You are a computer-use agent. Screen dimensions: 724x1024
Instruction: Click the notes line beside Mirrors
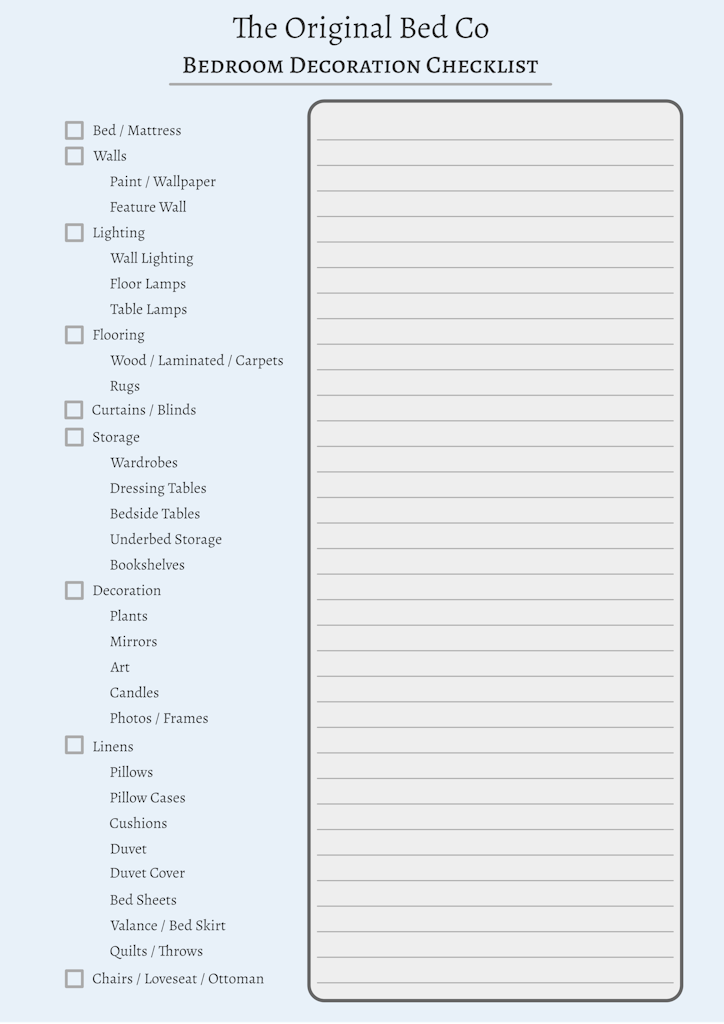click(495, 641)
